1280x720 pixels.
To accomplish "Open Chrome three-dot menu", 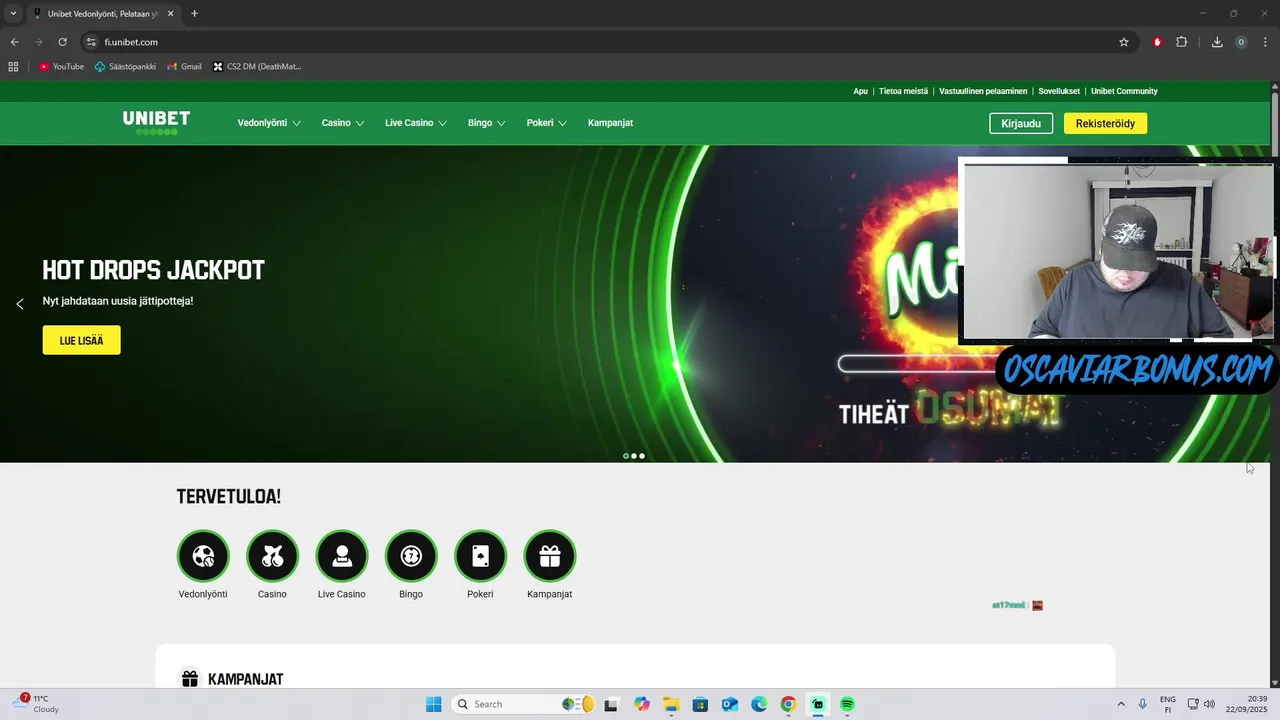I will pos(1265,42).
